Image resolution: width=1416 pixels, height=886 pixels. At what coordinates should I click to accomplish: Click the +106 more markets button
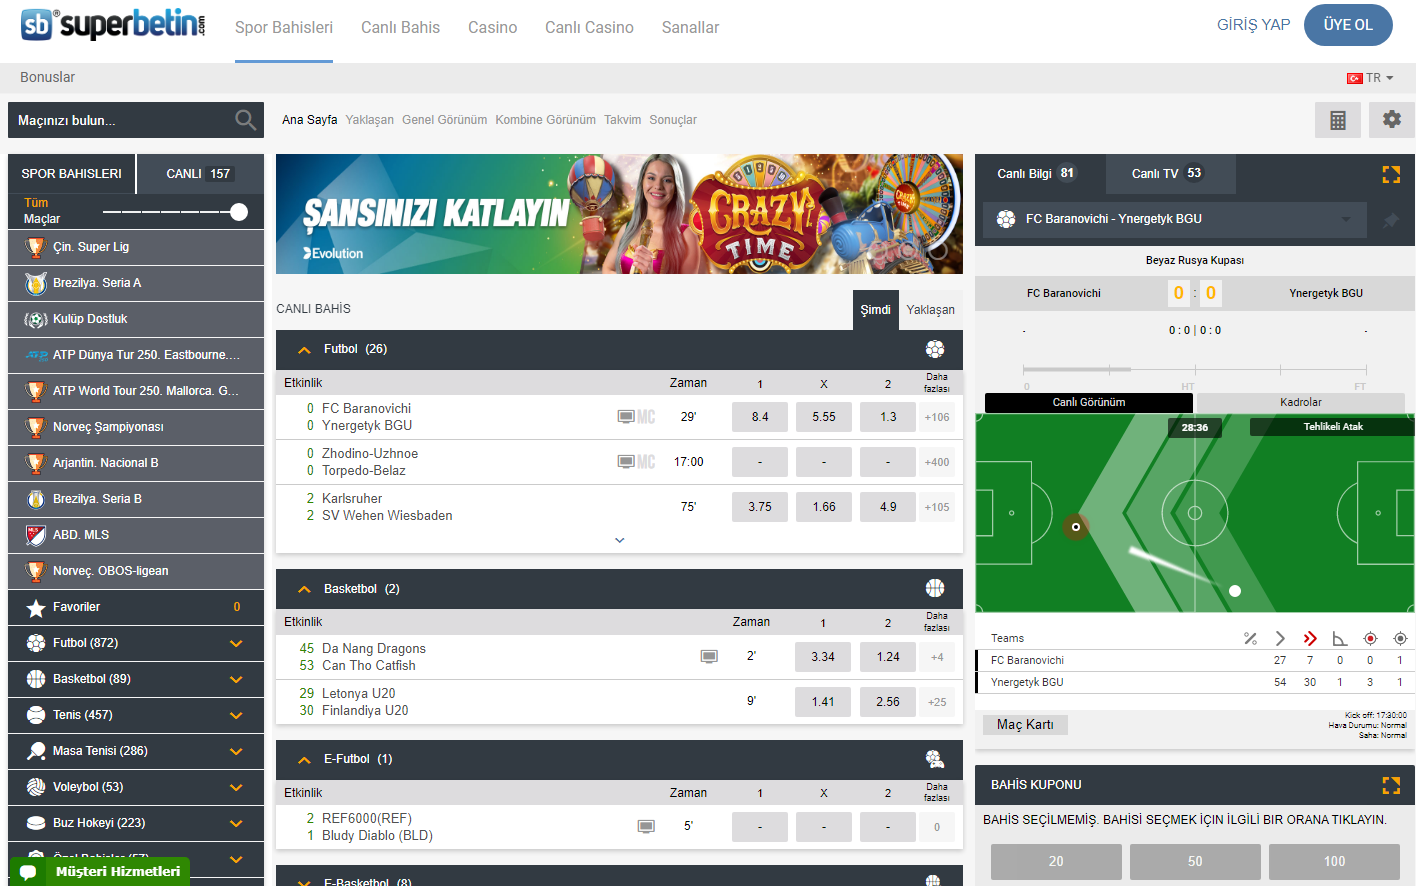pos(937,417)
